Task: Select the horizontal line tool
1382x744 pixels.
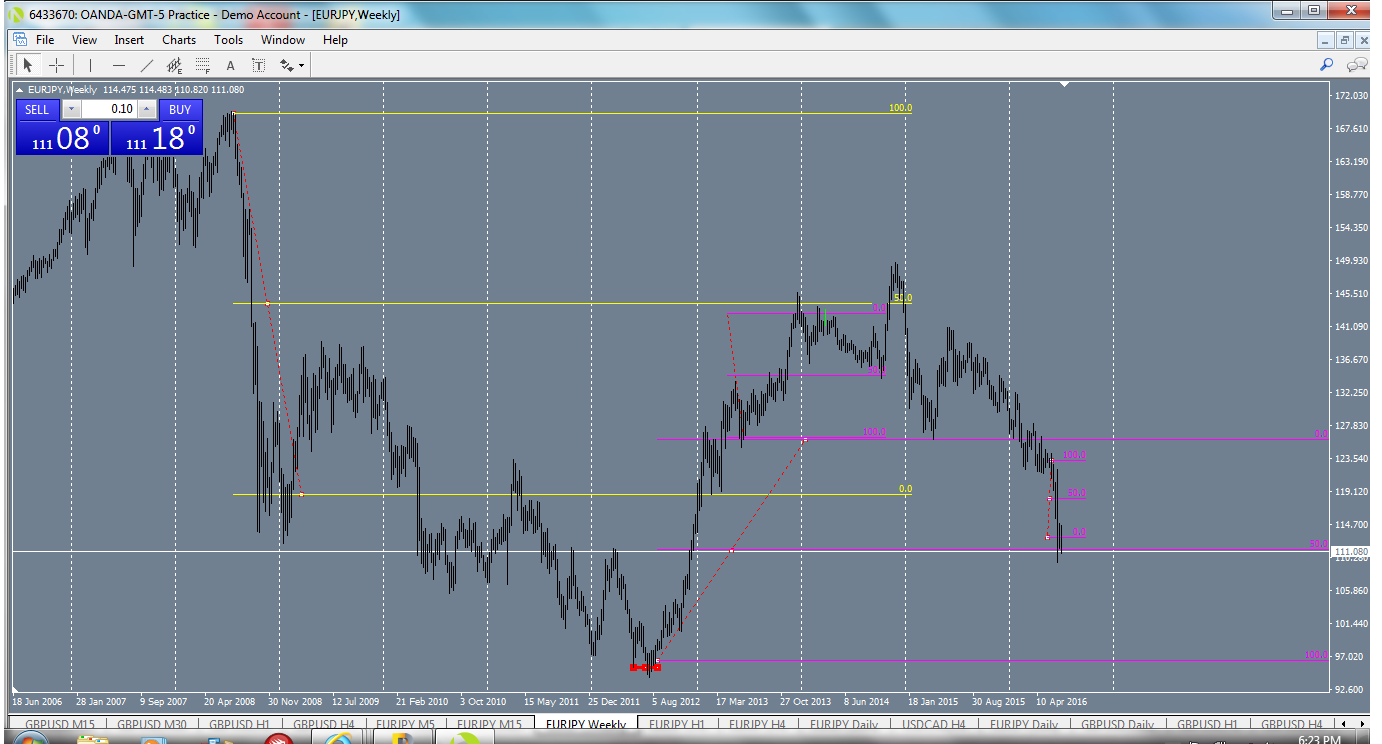Action: 118,65
